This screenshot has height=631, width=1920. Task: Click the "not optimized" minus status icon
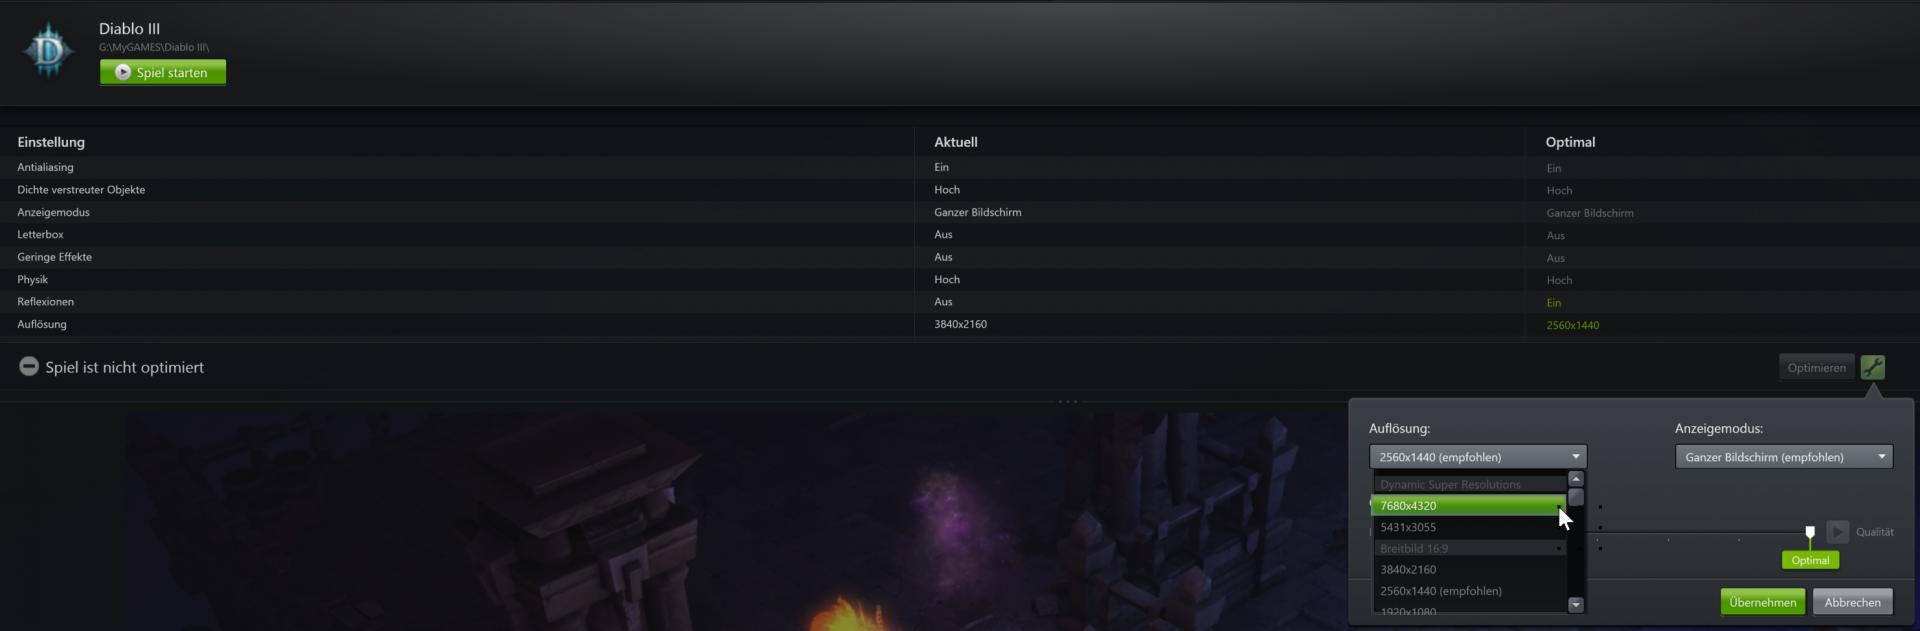[x=29, y=367]
